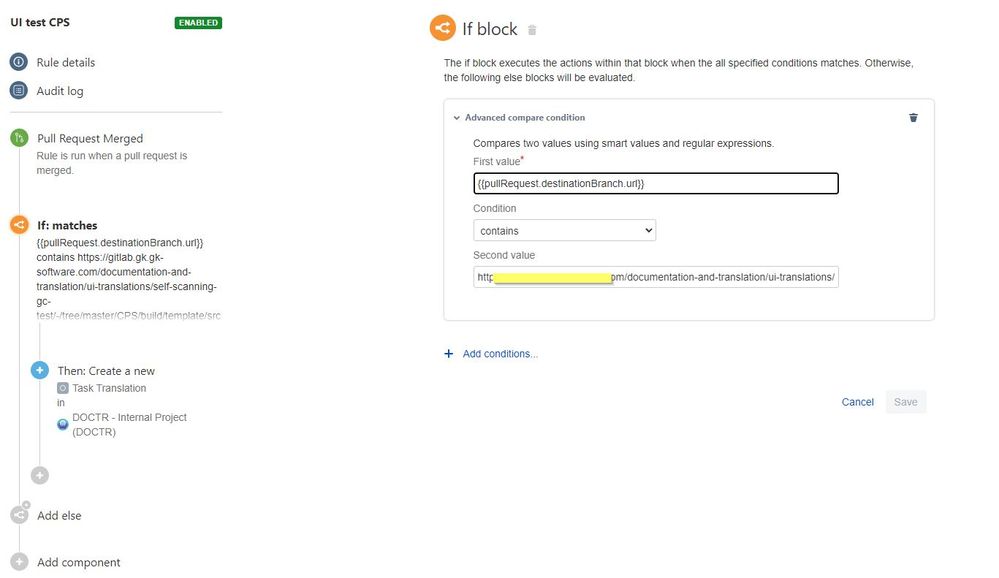Open Rule details in sidebar

click(x=66, y=62)
